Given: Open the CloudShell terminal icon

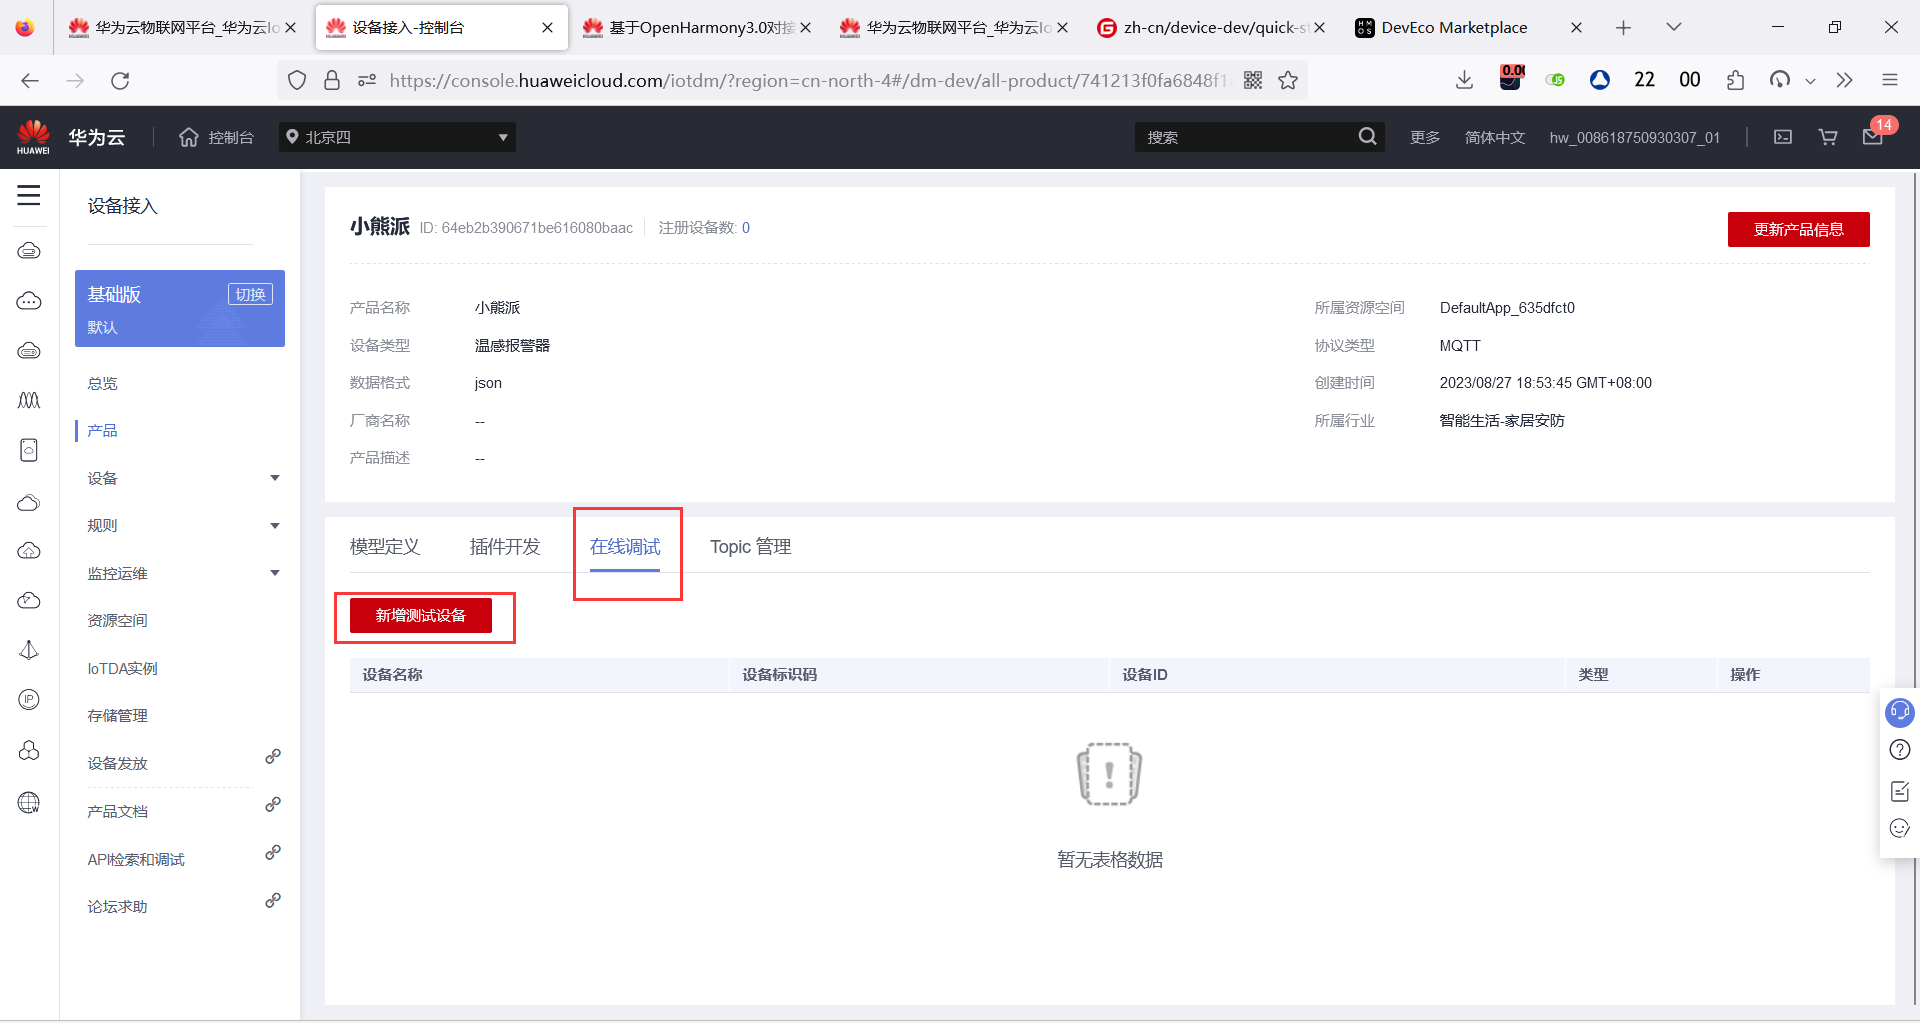Looking at the screenshot, I should coord(1783,137).
